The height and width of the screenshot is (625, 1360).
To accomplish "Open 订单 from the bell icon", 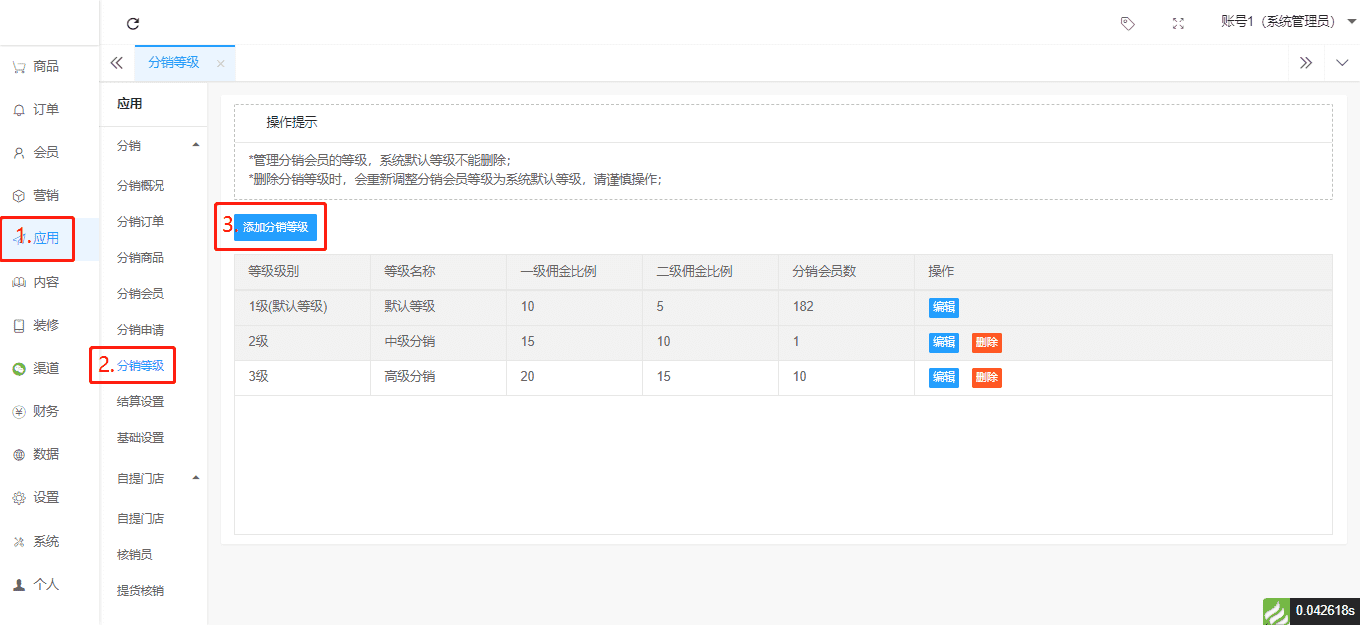I will (18, 110).
